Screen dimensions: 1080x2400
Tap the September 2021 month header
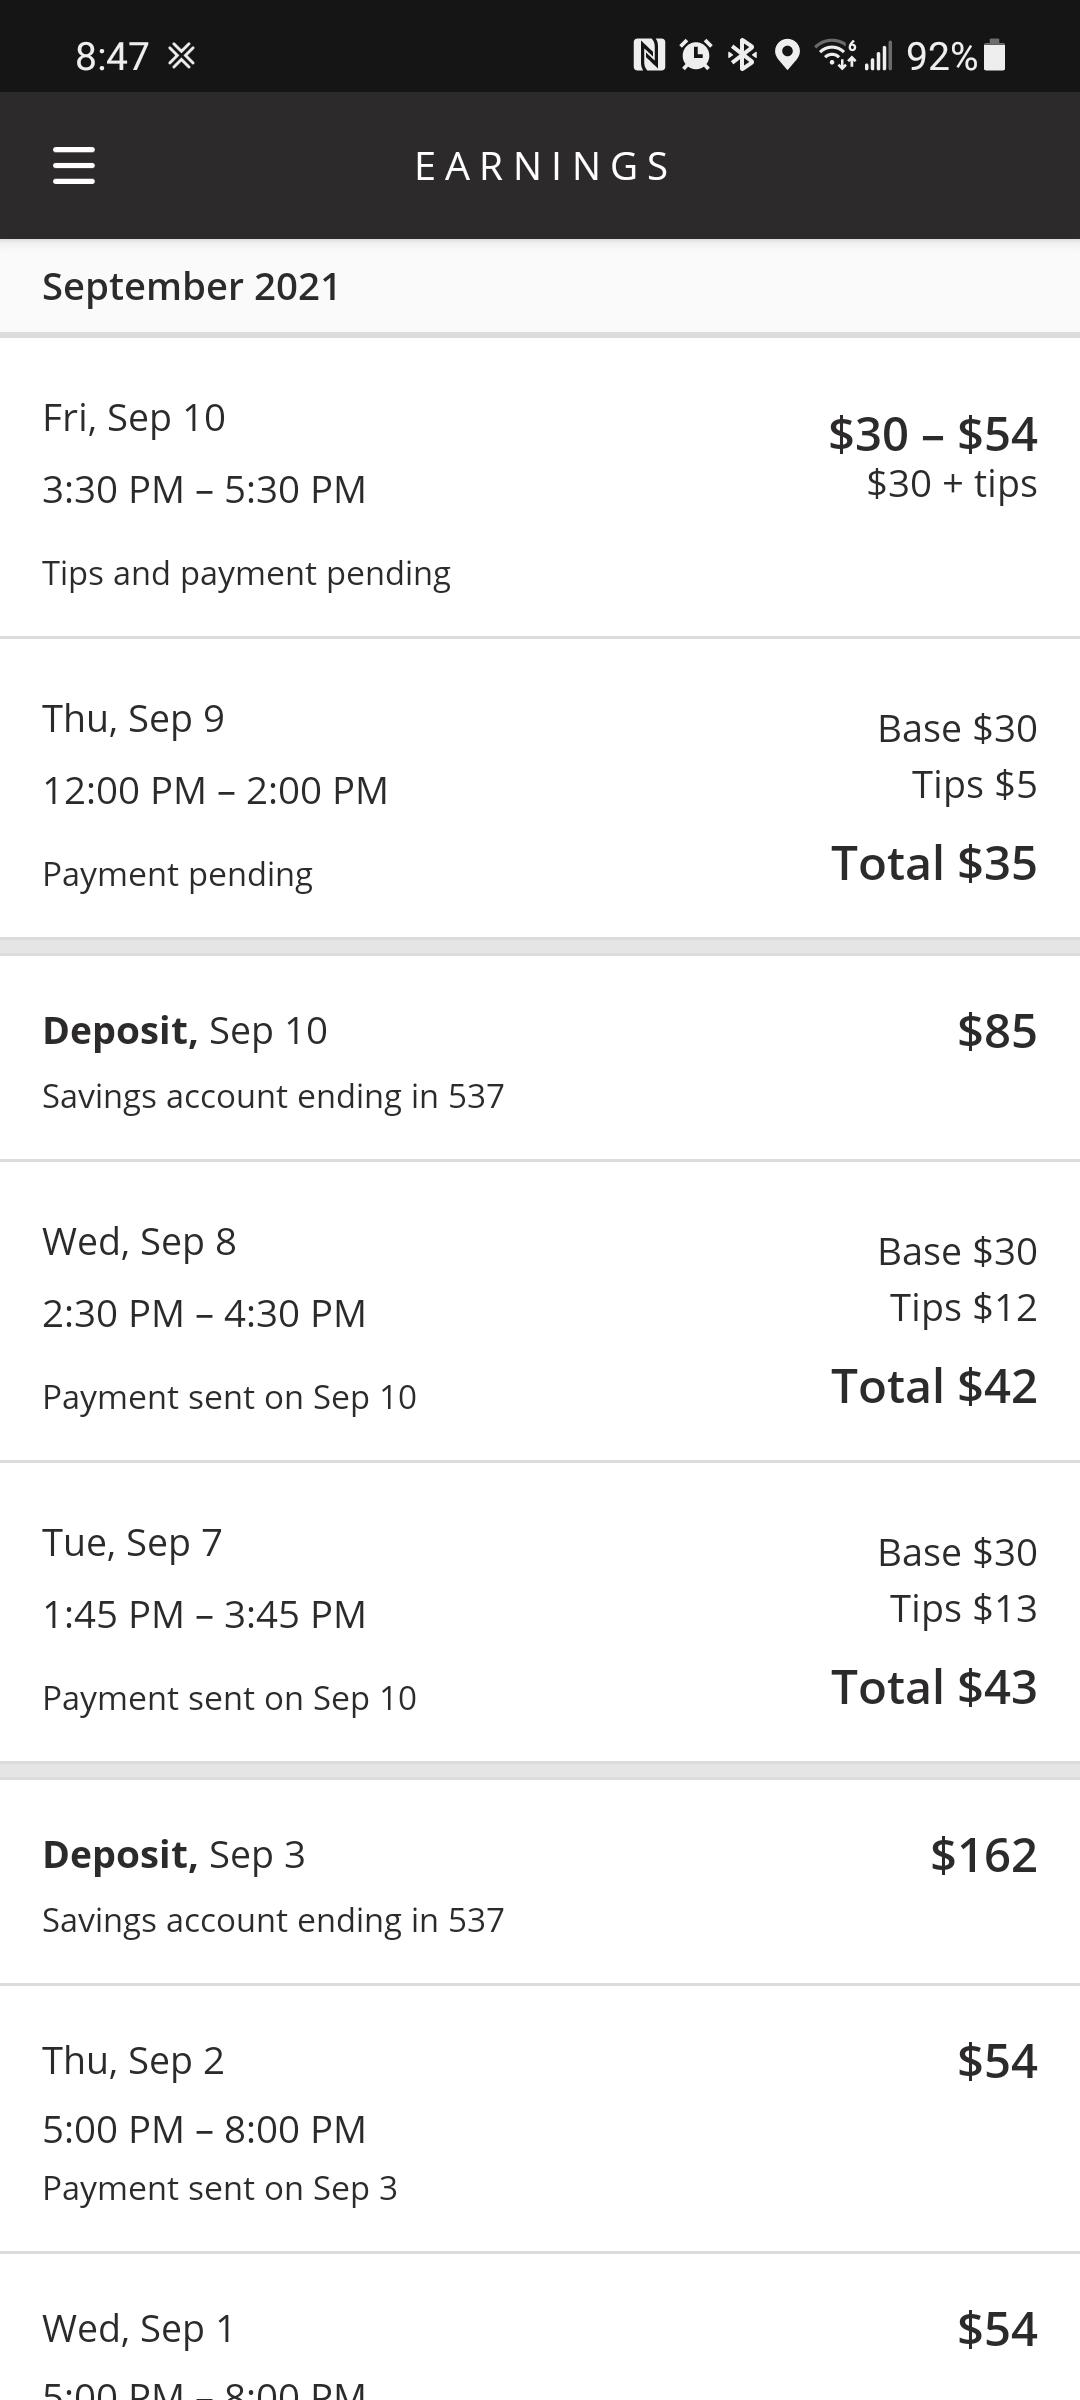(x=191, y=287)
